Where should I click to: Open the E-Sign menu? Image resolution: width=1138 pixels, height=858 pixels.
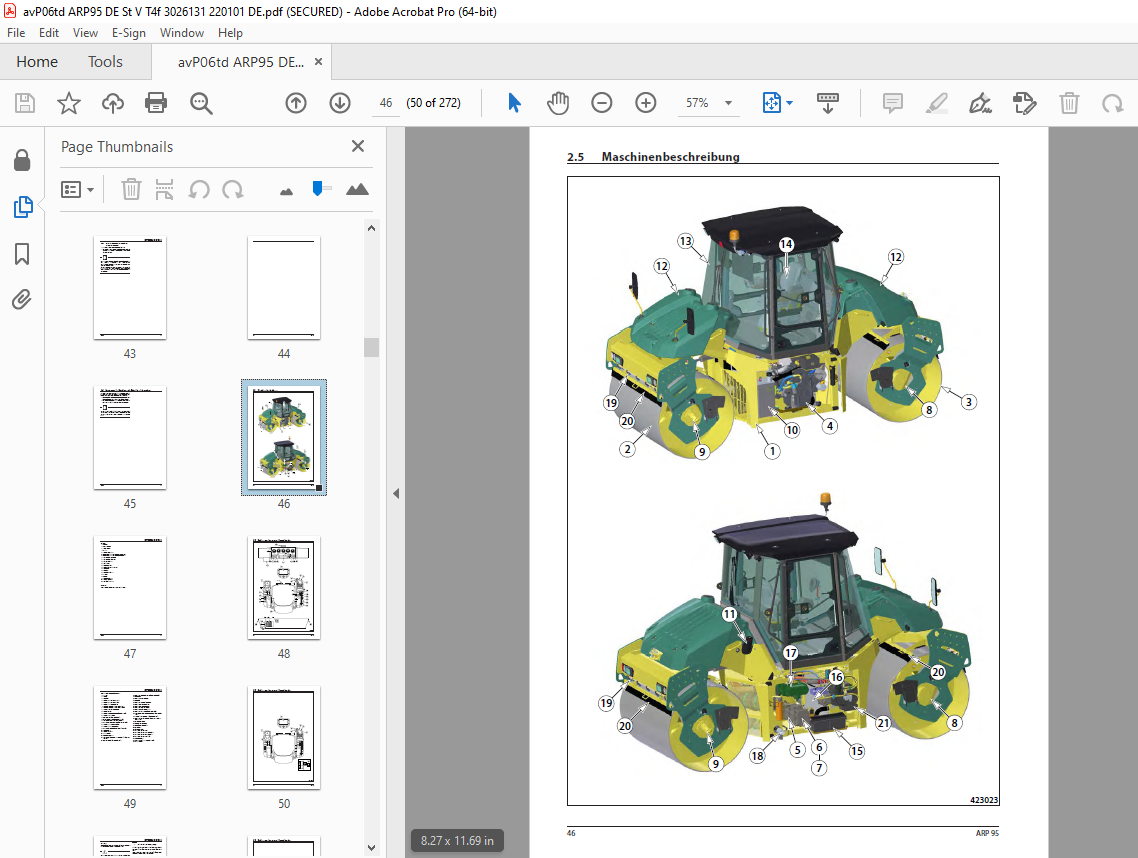tap(128, 33)
